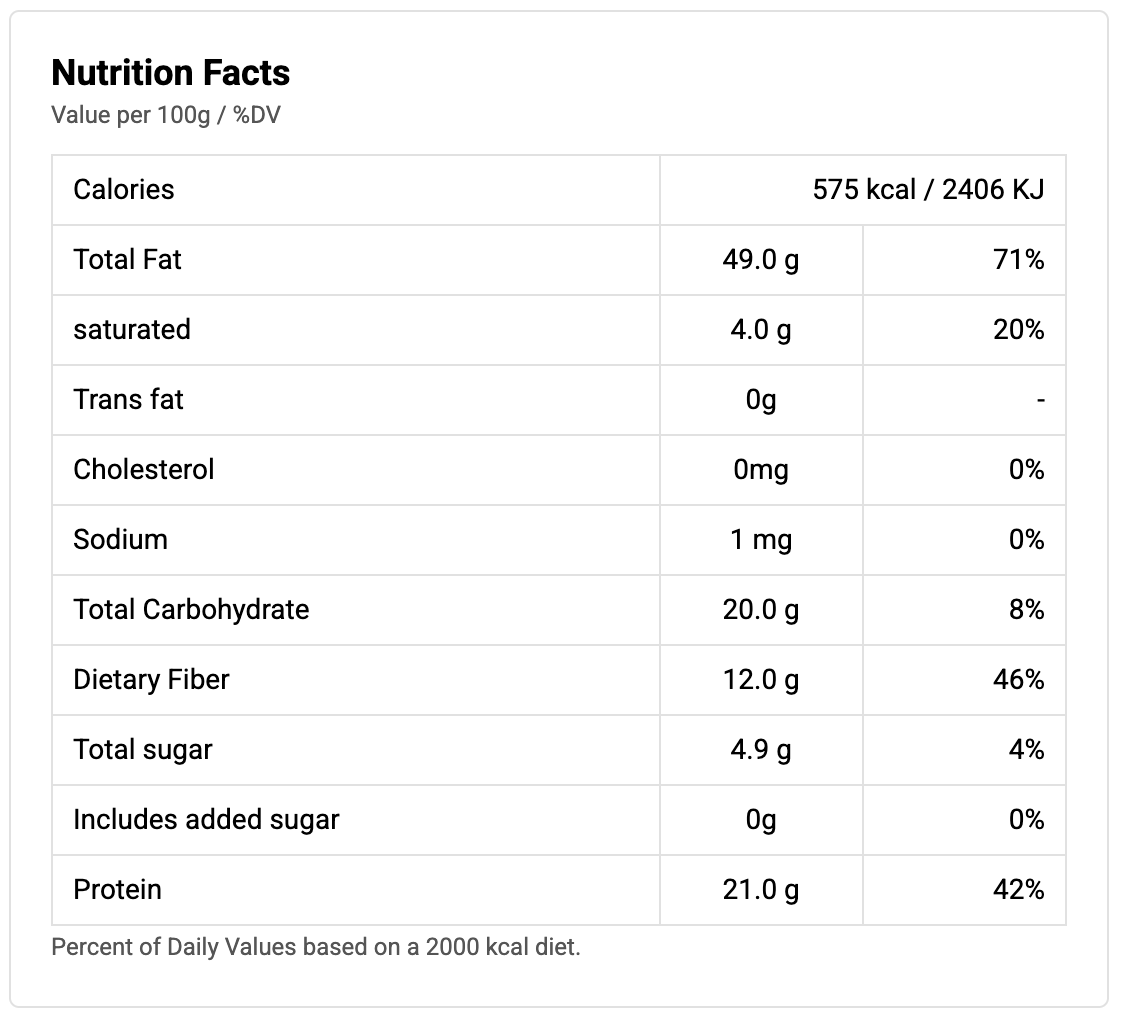1124x1018 pixels.
Task: Click the Nutrition Facts heading
Action: [170, 73]
